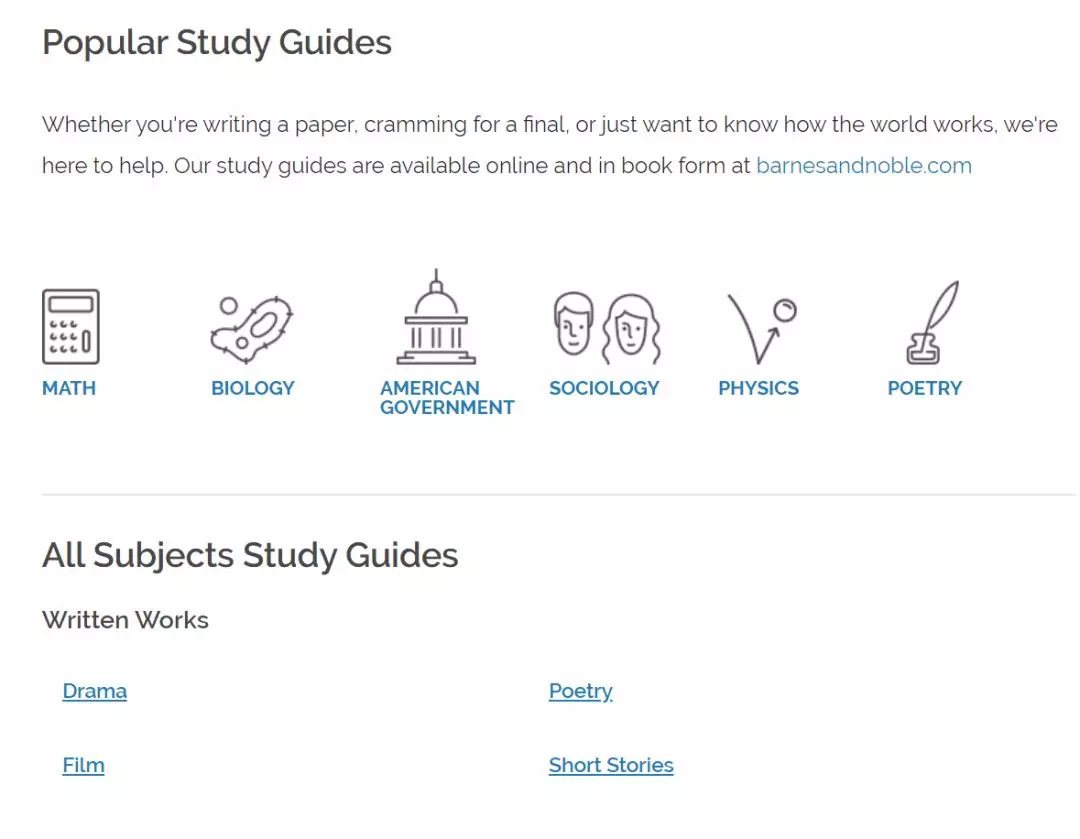This screenshot has width=1080, height=839.
Task: Open the MATH study guide label
Action: (69, 388)
